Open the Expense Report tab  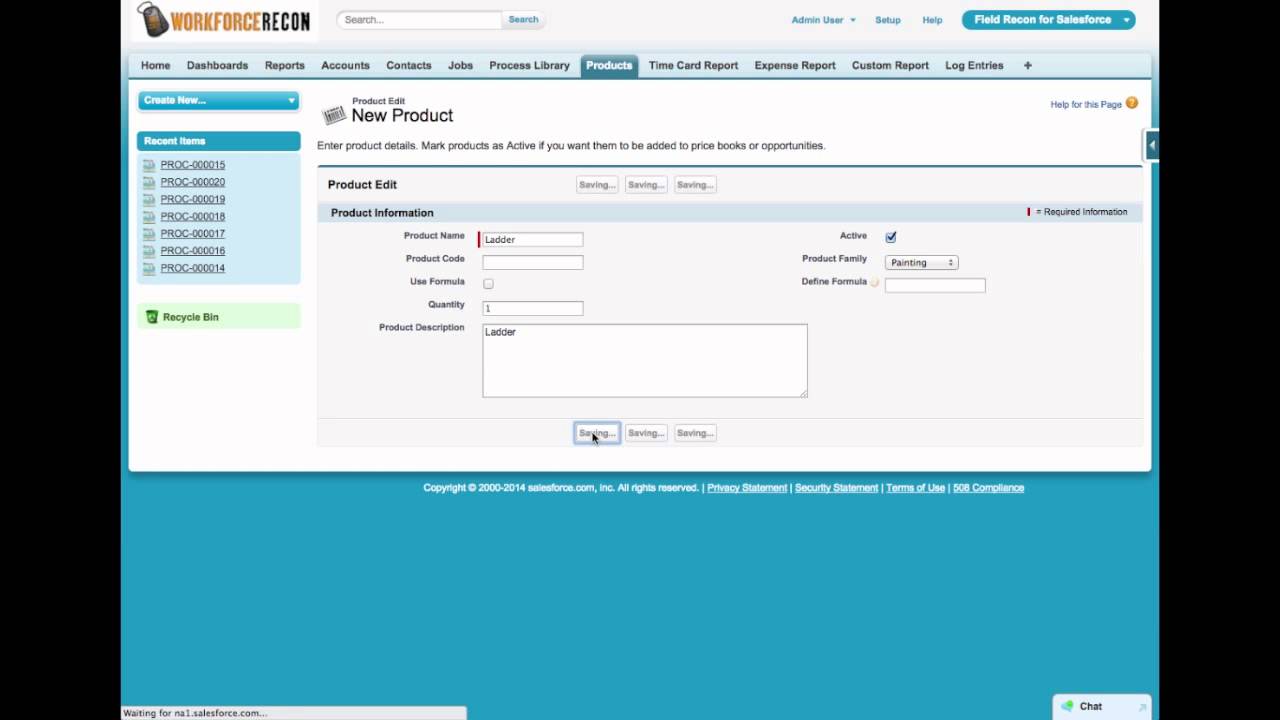coord(795,65)
